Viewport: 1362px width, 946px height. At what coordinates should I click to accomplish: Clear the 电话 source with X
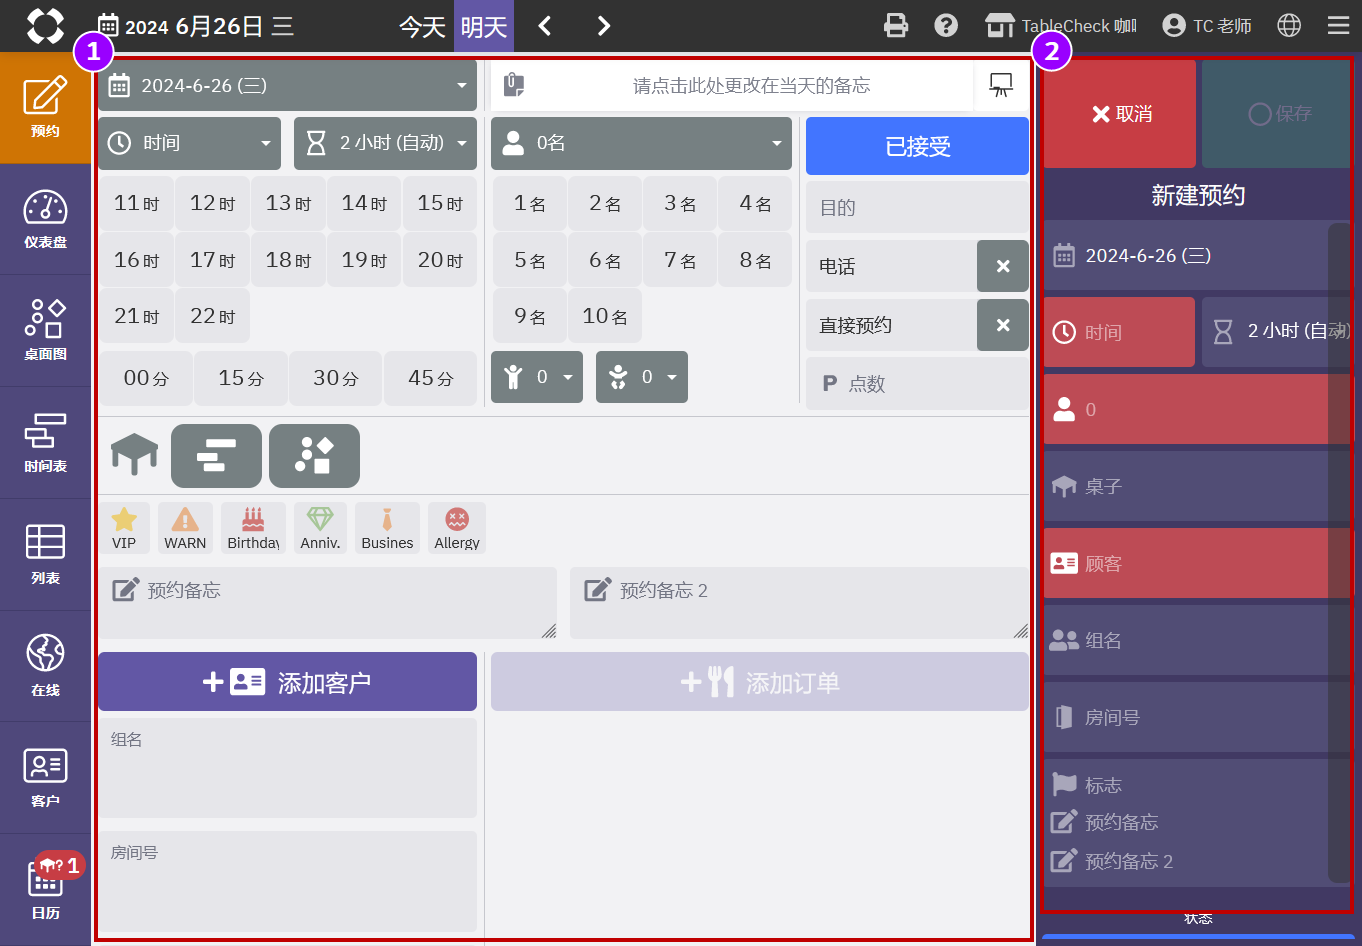(x=1003, y=266)
